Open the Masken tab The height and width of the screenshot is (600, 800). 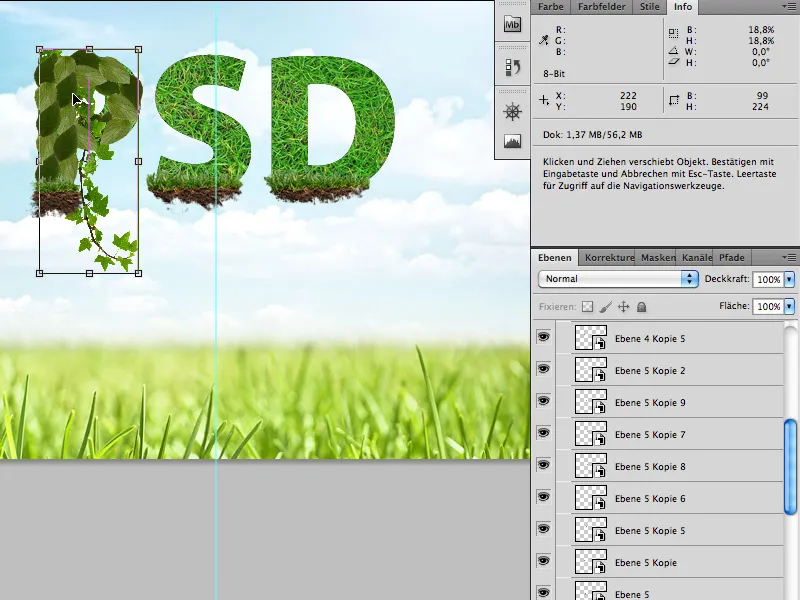click(x=658, y=258)
